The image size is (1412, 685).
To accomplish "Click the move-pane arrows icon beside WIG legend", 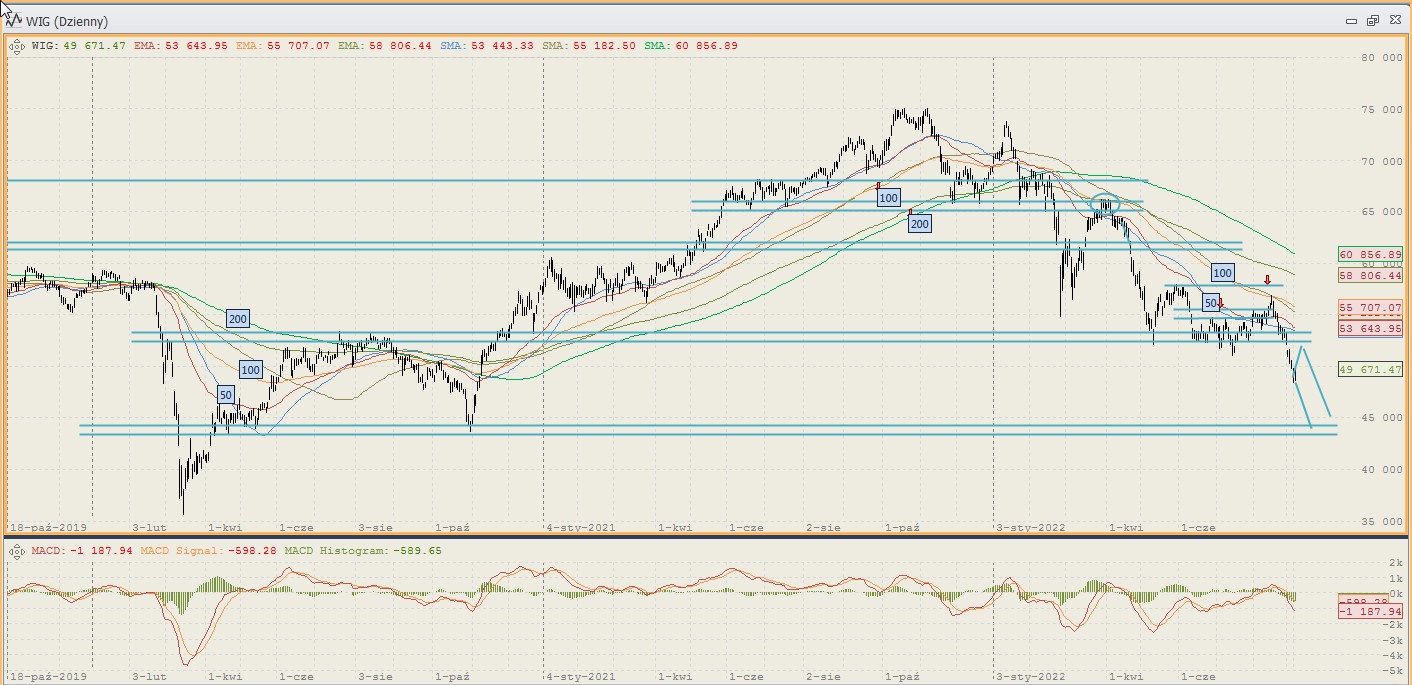I will point(17,45).
